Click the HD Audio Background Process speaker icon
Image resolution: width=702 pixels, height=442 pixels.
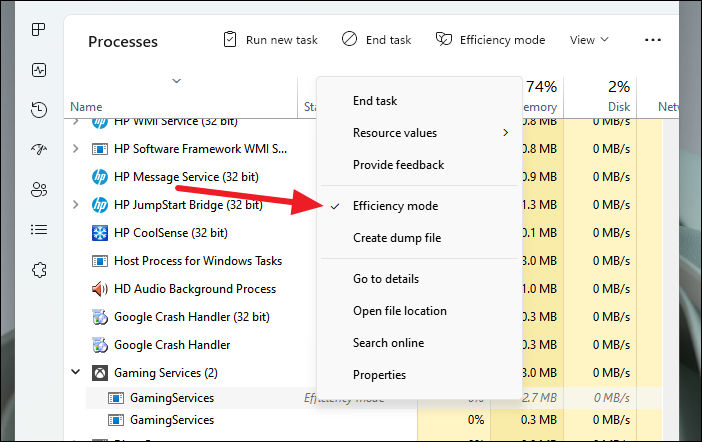[x=100, y=289]
